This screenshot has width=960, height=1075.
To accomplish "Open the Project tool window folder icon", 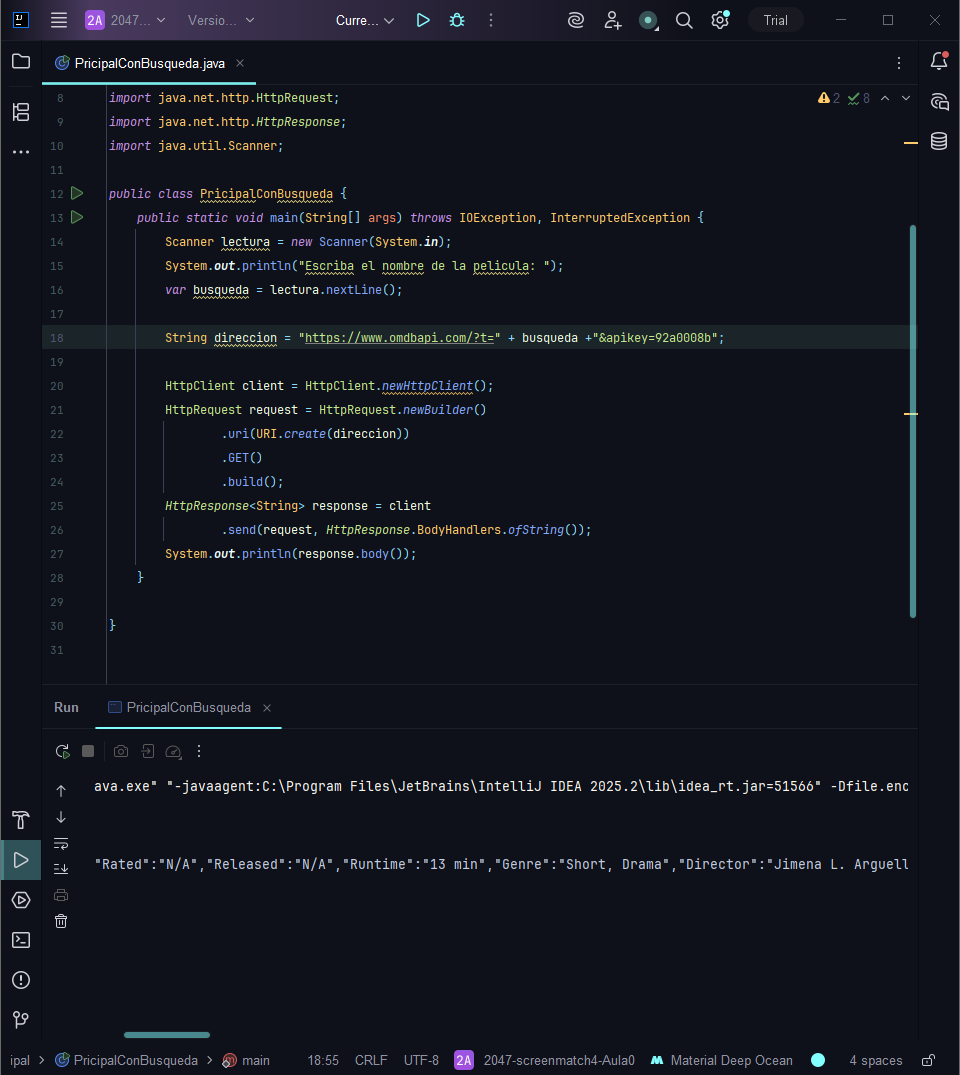I will point(21,61).
